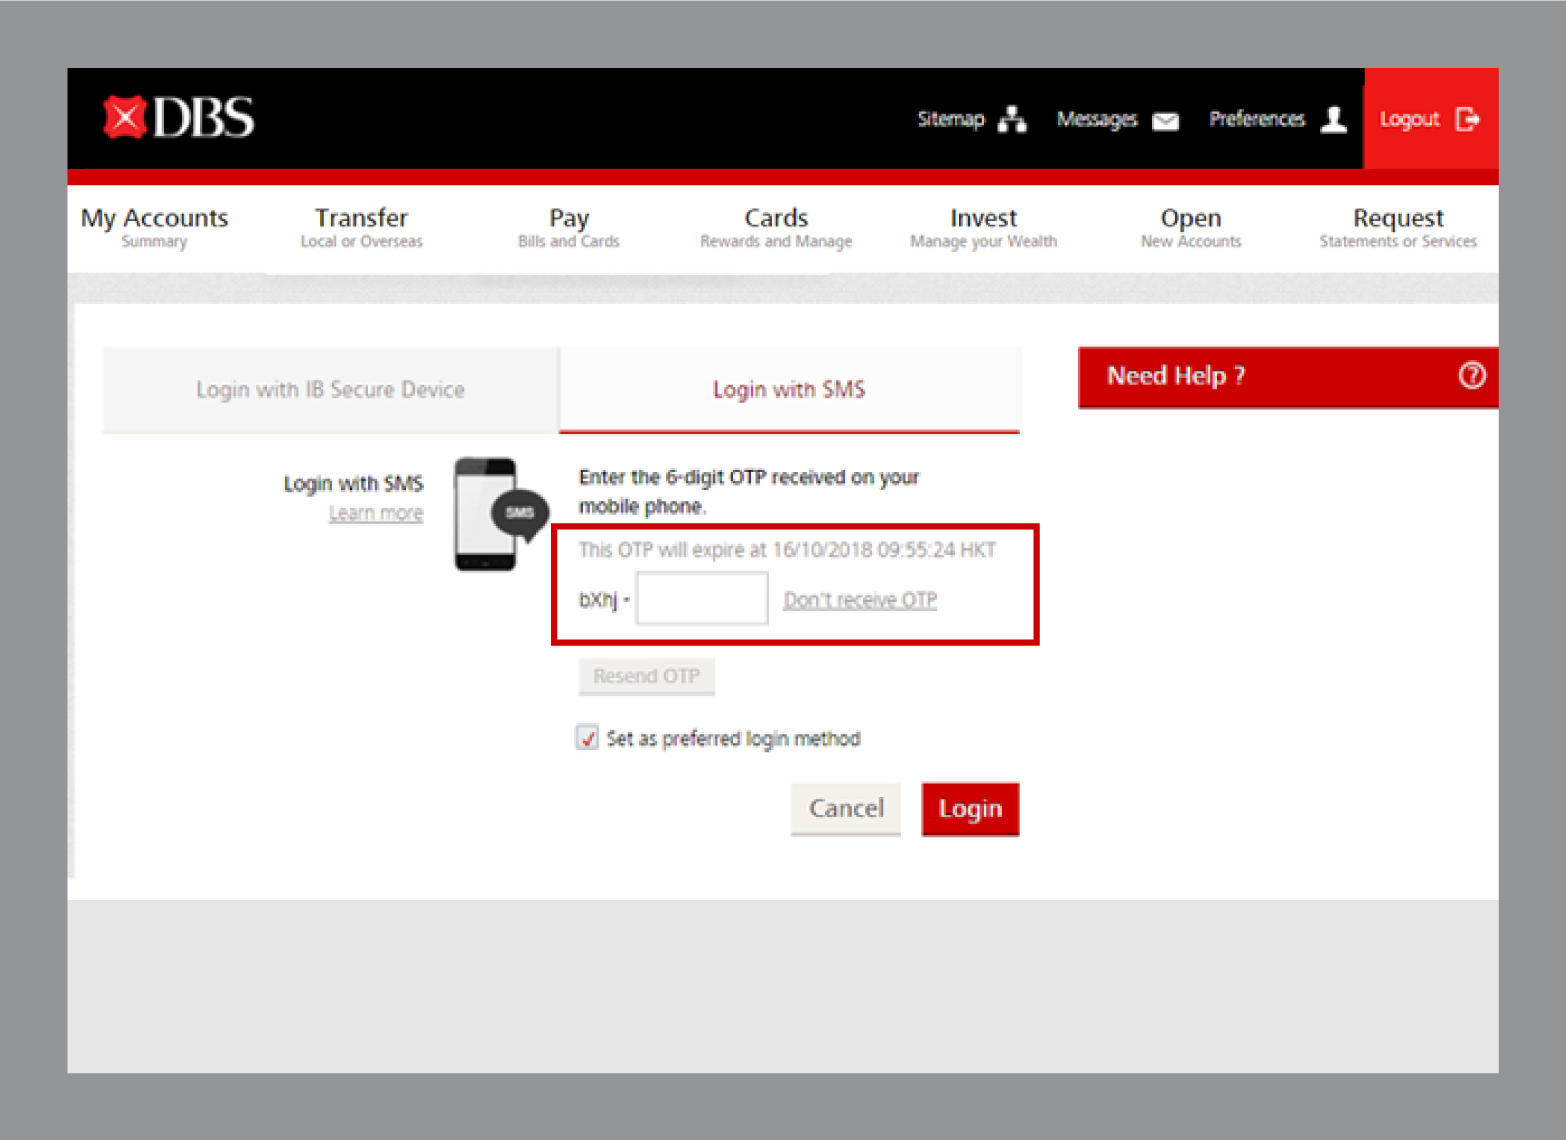
Task: Click the Don't receive OTP link
Action: click(859, 600)
